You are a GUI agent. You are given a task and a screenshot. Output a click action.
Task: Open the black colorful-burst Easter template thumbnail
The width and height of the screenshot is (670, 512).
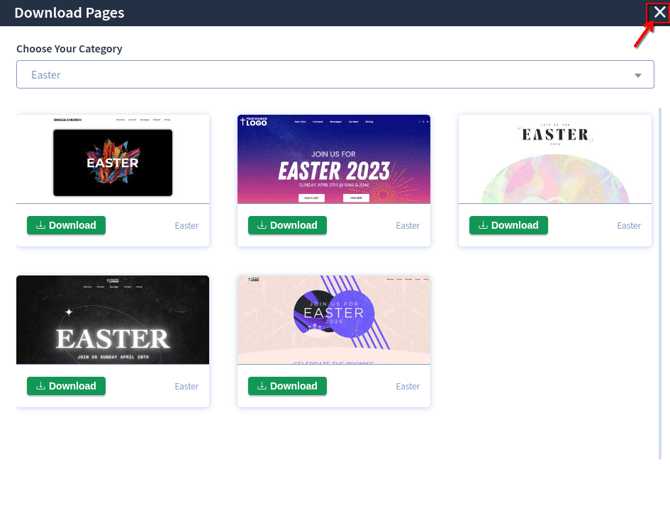point(113,160)
